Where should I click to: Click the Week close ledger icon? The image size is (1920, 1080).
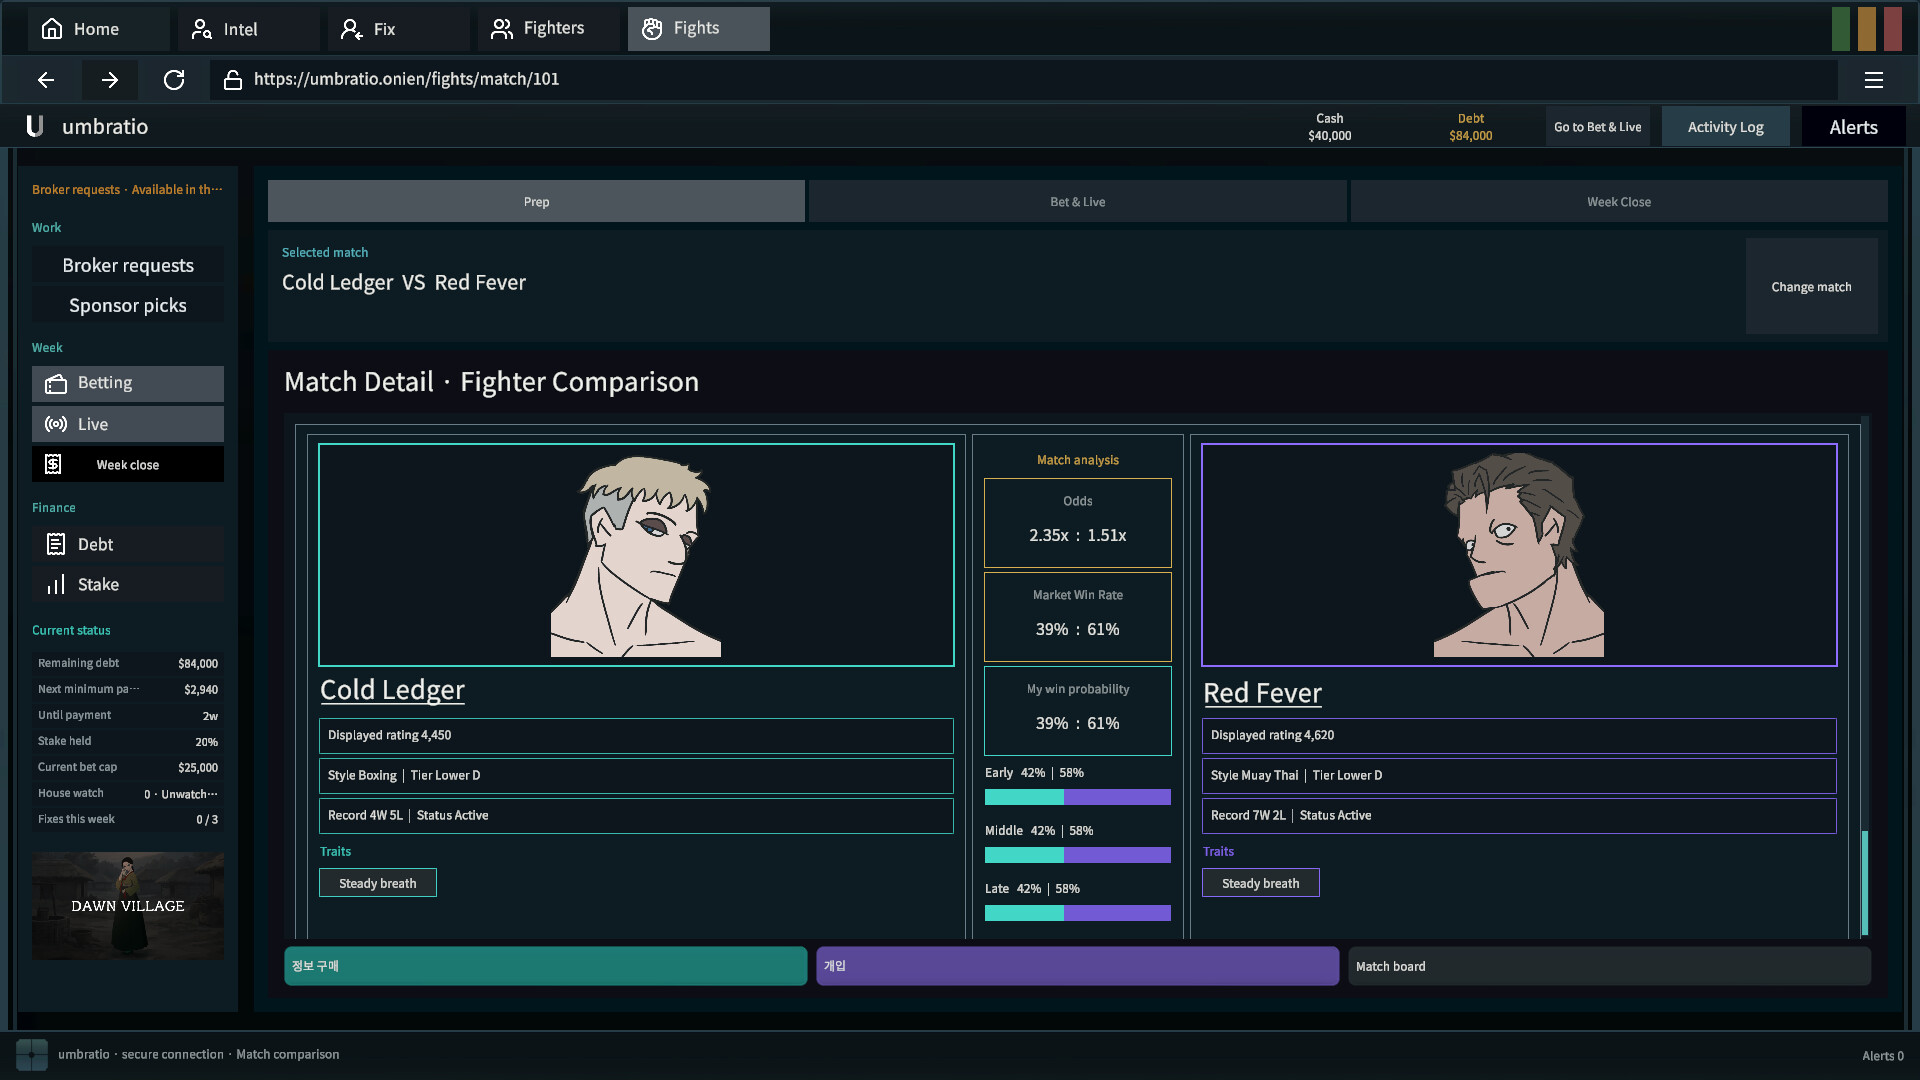[x=54, y=464]
